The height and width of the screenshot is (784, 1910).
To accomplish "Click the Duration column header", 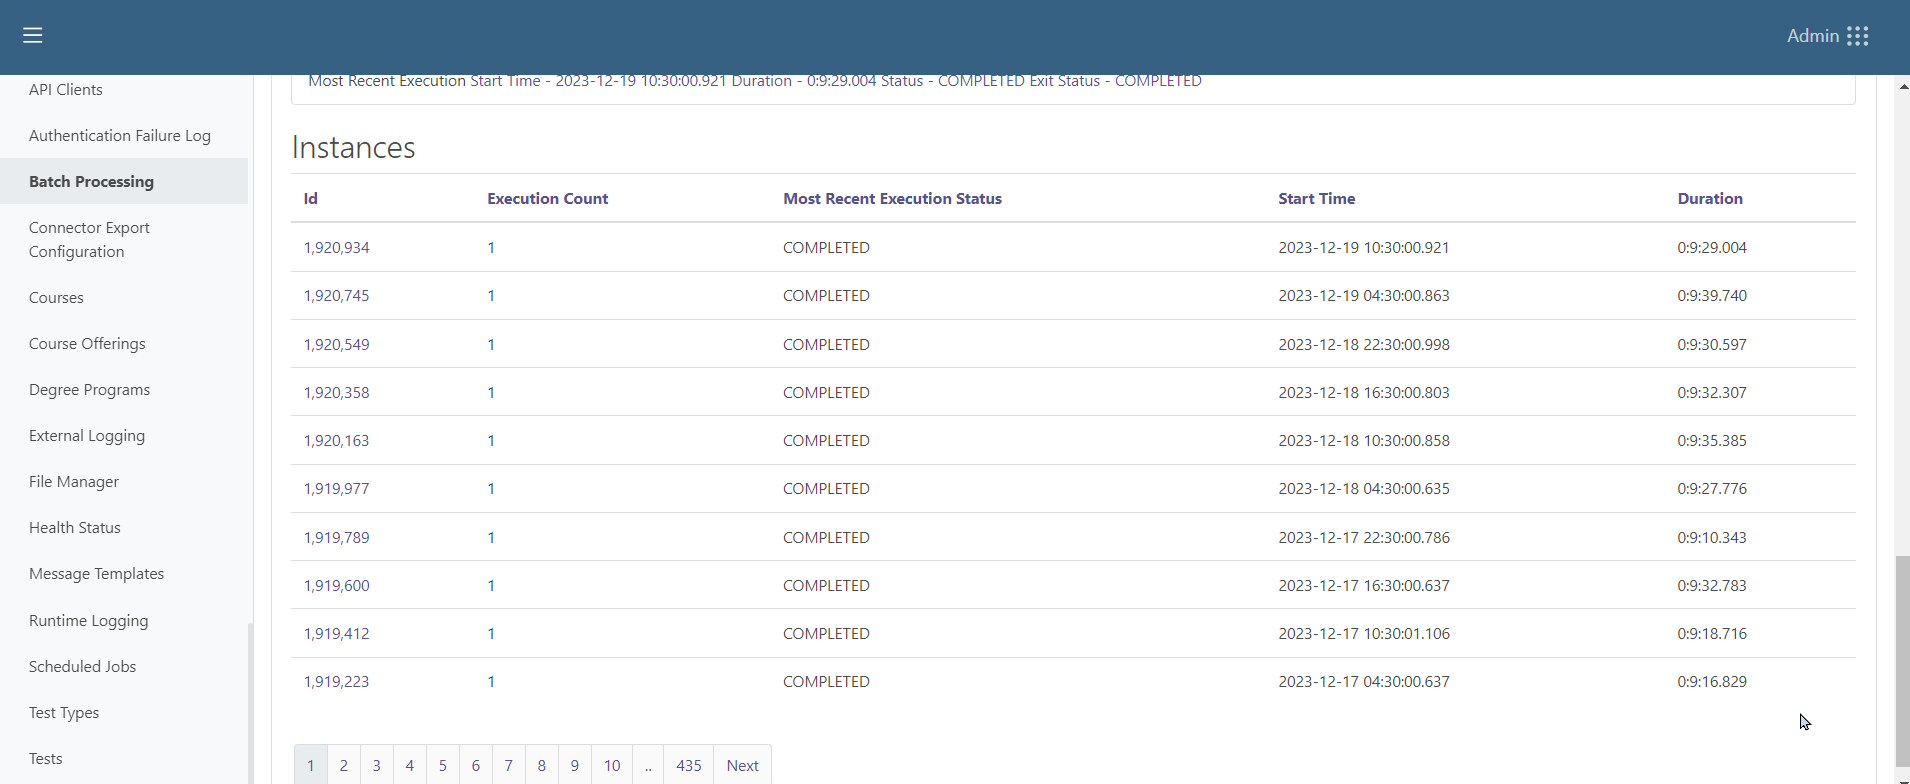I will point(1710,199).
